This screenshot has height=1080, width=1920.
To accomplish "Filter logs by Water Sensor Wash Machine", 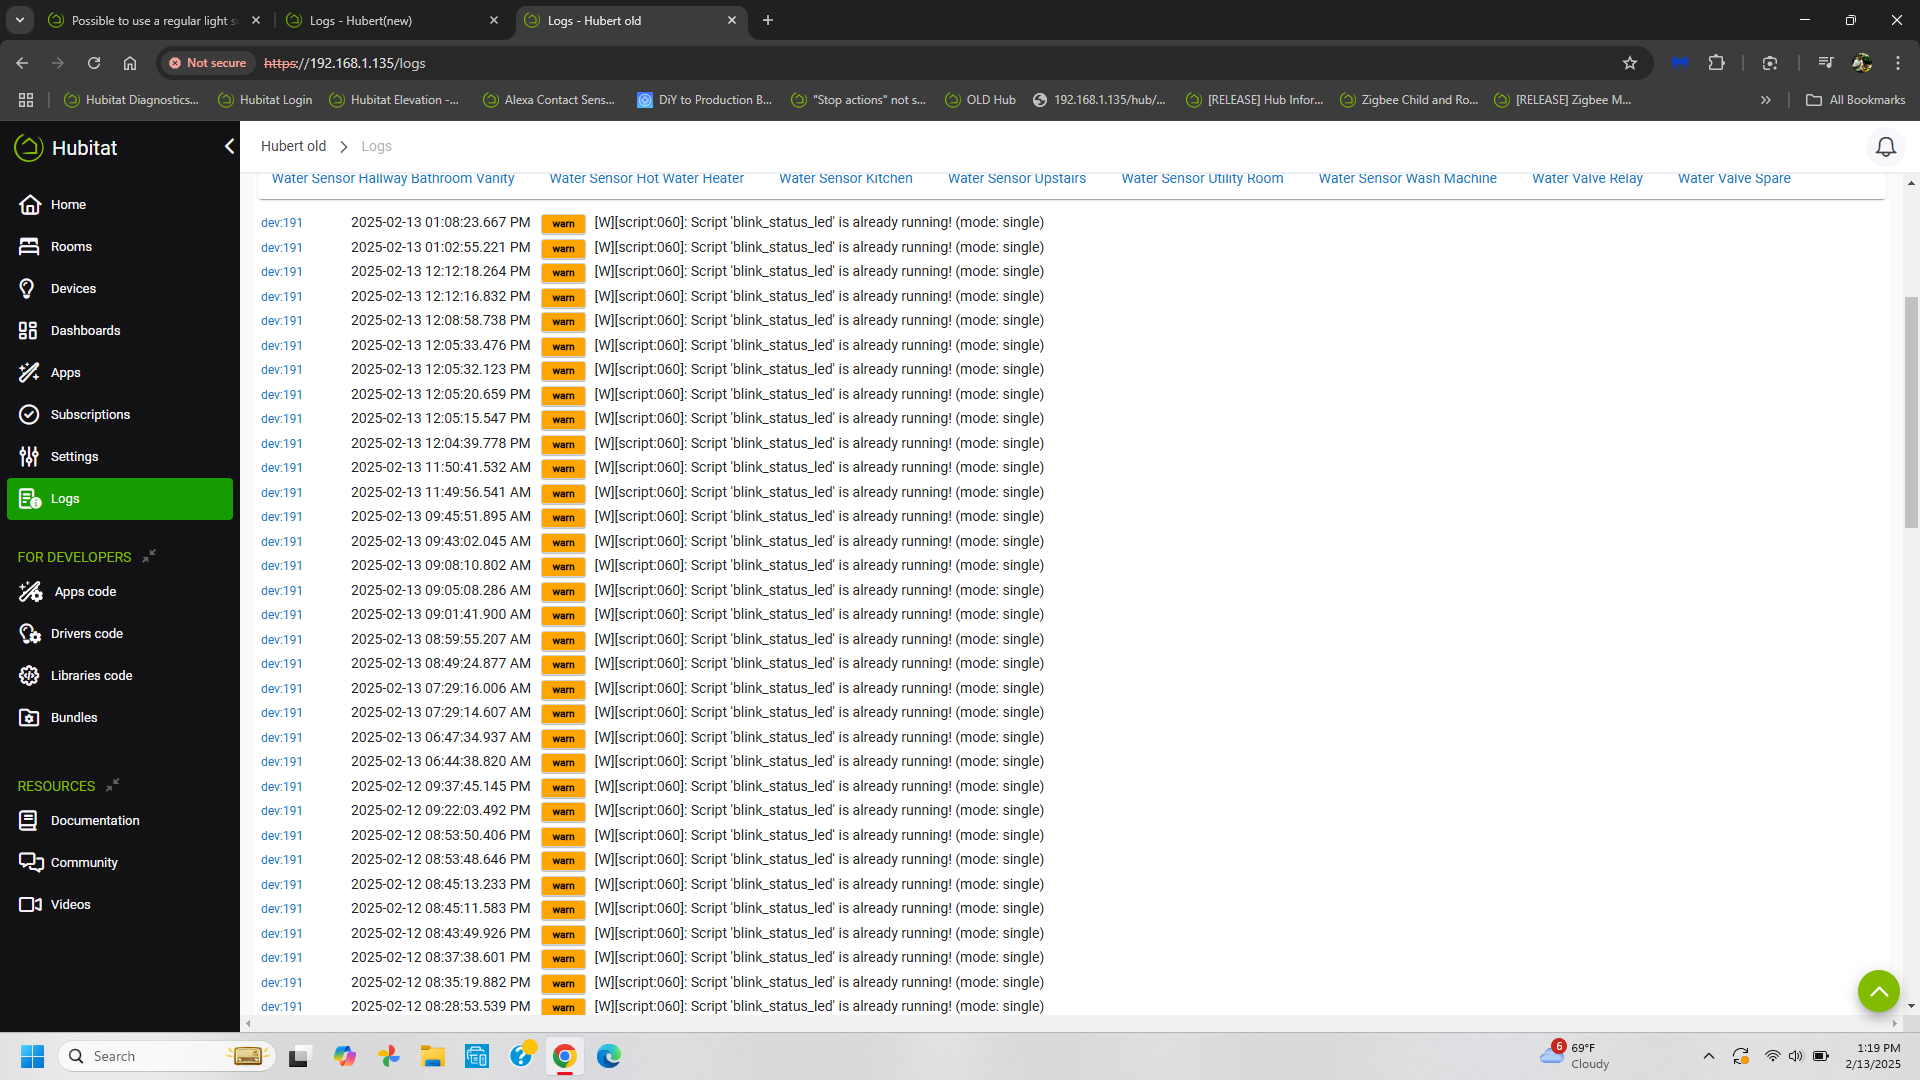I will tap(1407, 179).
